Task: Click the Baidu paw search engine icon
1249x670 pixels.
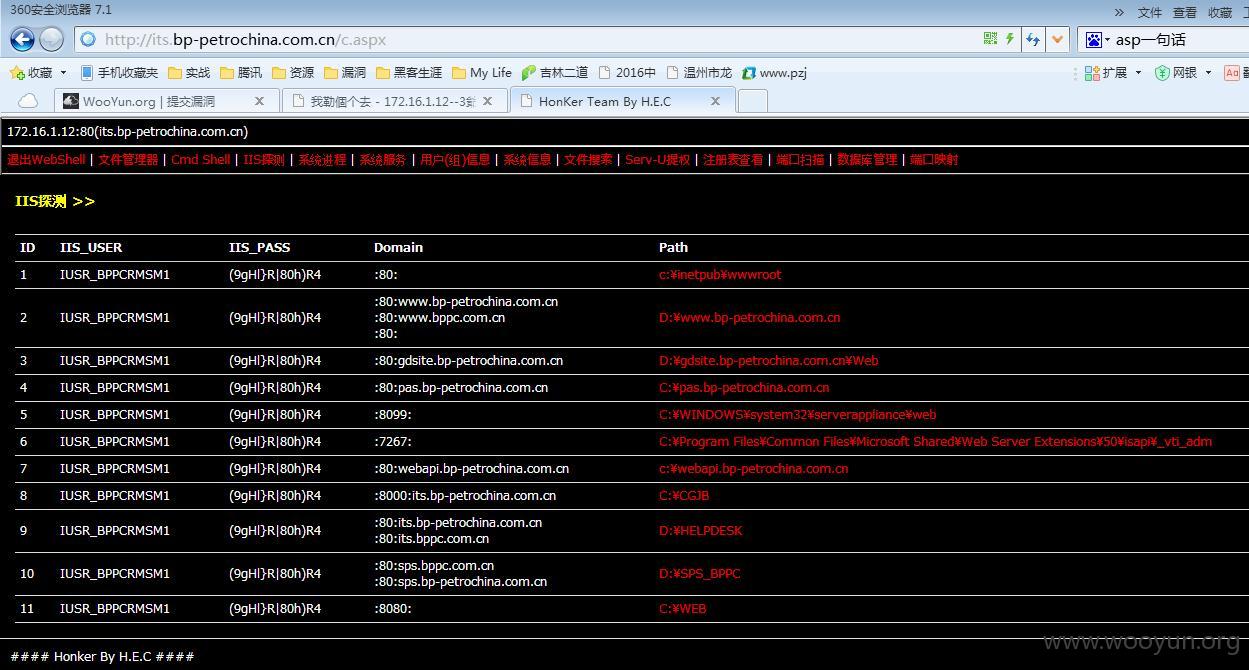Action: pyautogui.click(x=1094, y=39)
